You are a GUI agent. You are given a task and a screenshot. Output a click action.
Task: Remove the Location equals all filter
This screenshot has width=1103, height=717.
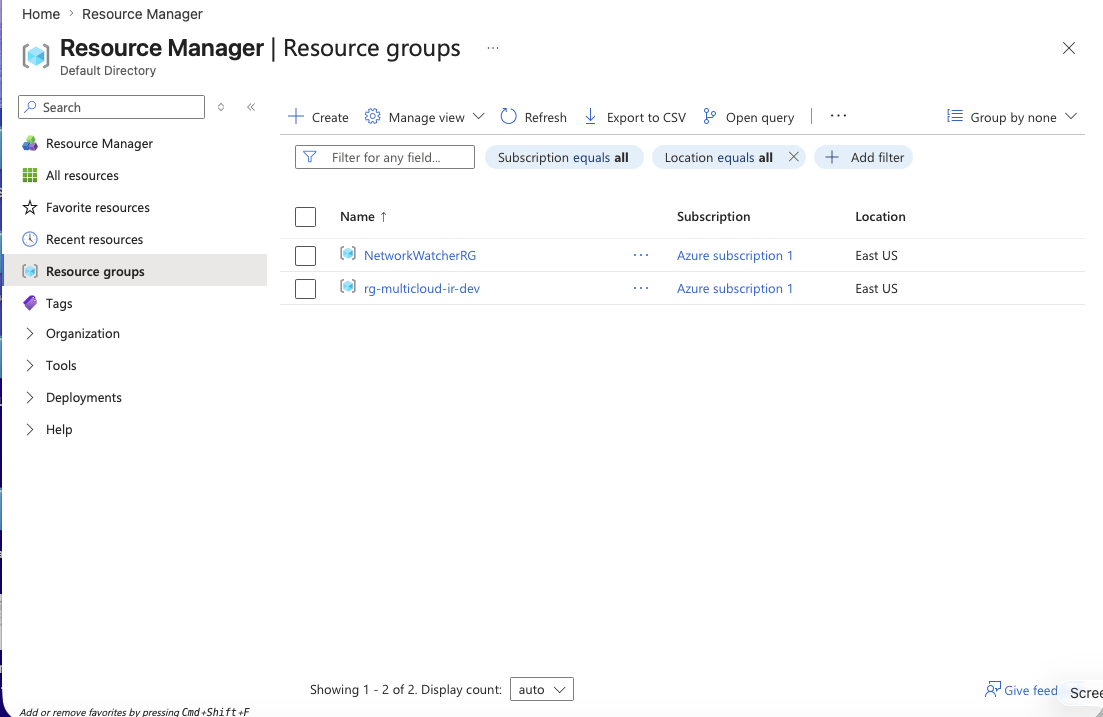coord(793,157)
